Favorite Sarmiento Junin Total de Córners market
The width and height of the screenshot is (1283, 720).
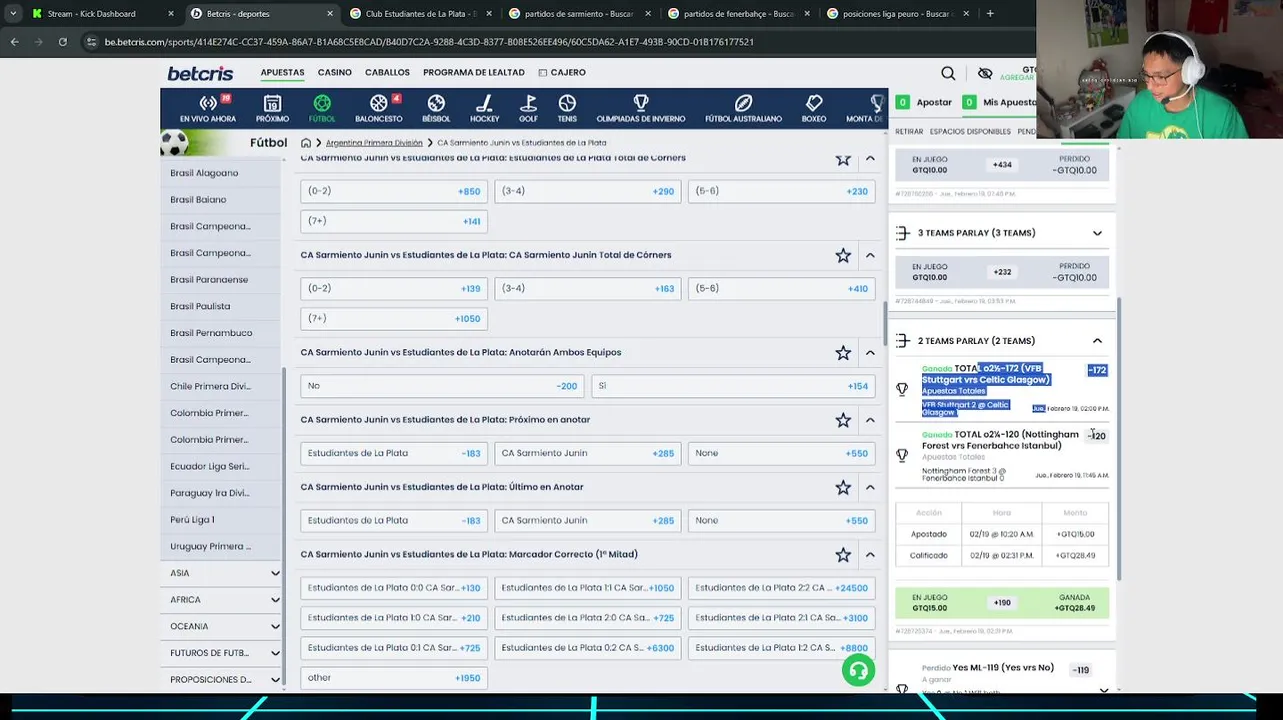pyautogui.click(x=843, y=255)
